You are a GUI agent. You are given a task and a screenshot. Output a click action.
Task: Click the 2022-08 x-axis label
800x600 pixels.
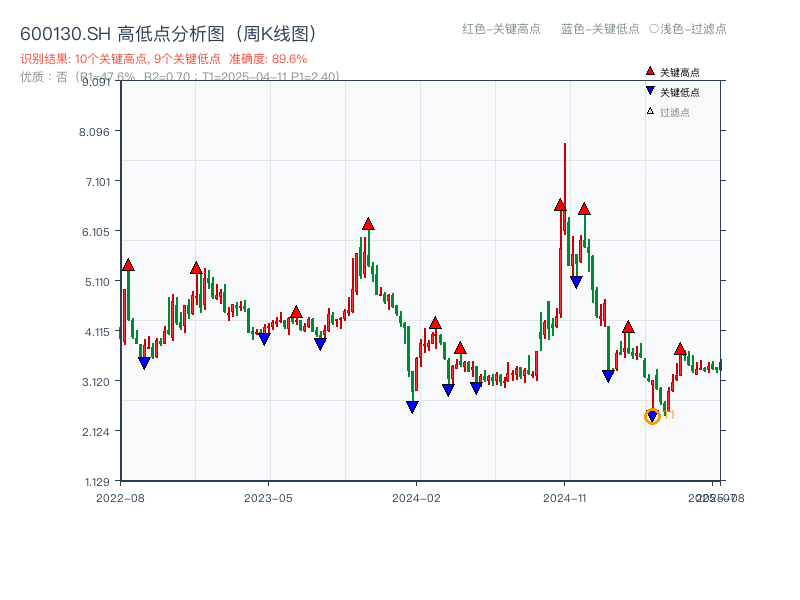[x=120, y=498]
